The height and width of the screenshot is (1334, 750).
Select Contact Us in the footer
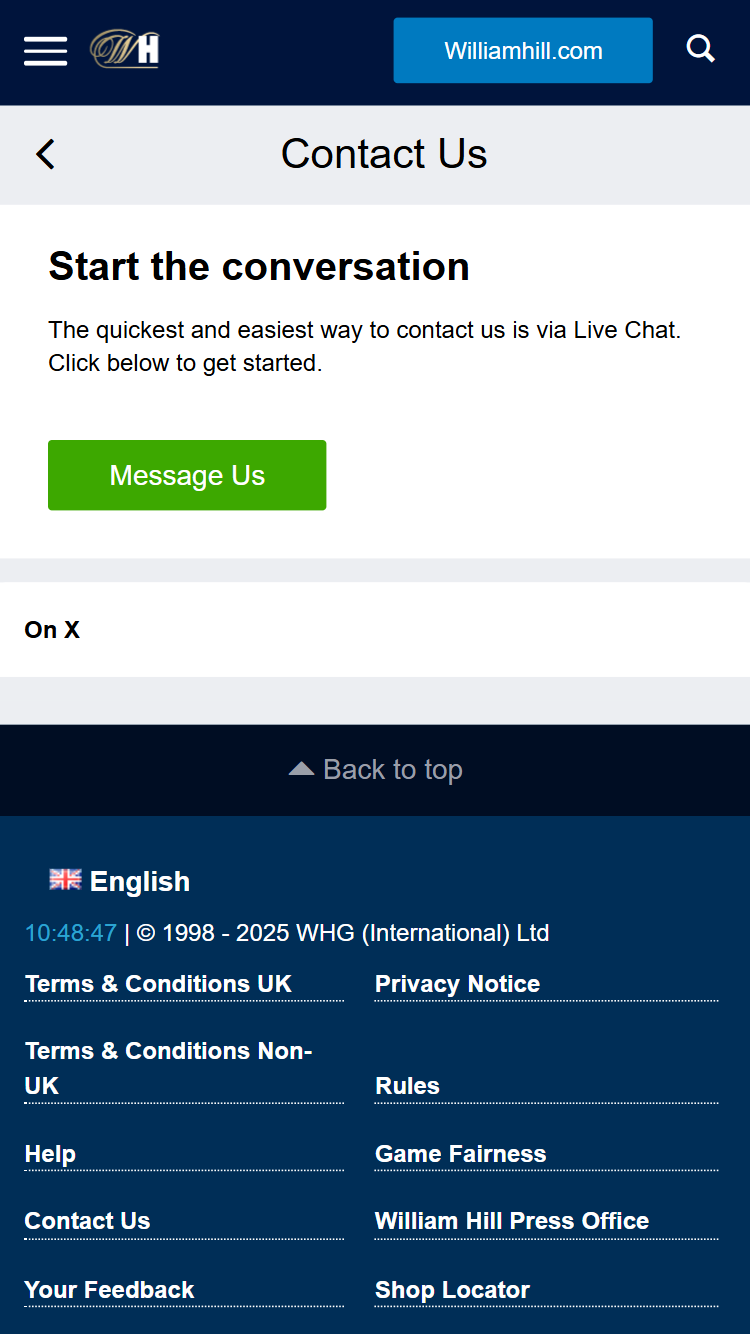pos(87,1221)
